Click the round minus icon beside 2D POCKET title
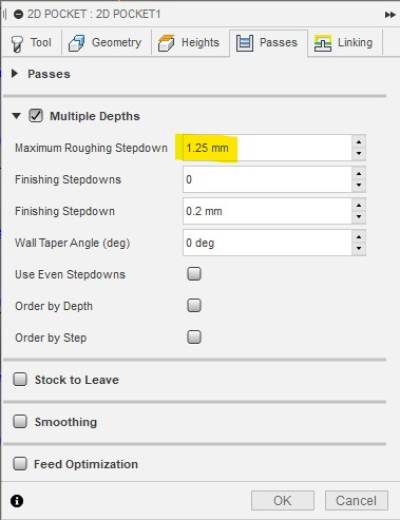Viewport: 400px width, 520px height. coord(18,14)
